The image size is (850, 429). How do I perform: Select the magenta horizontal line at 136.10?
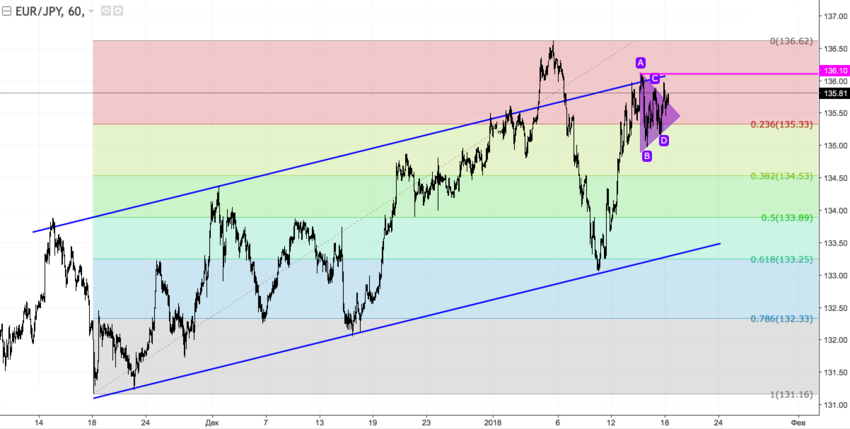(740, 73)
